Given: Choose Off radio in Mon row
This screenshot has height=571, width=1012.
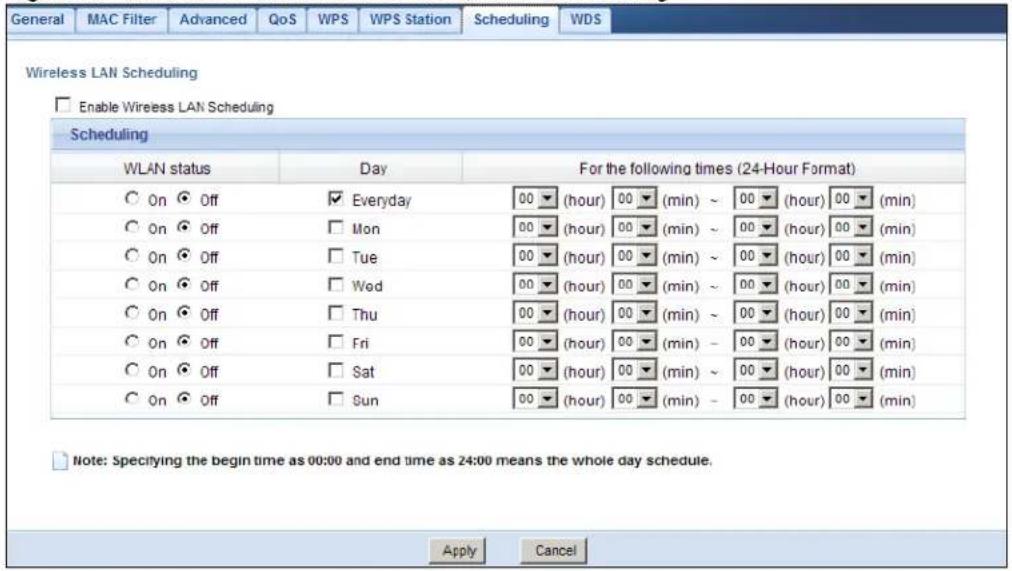Looking at the screenshot, I should point(185,227).
